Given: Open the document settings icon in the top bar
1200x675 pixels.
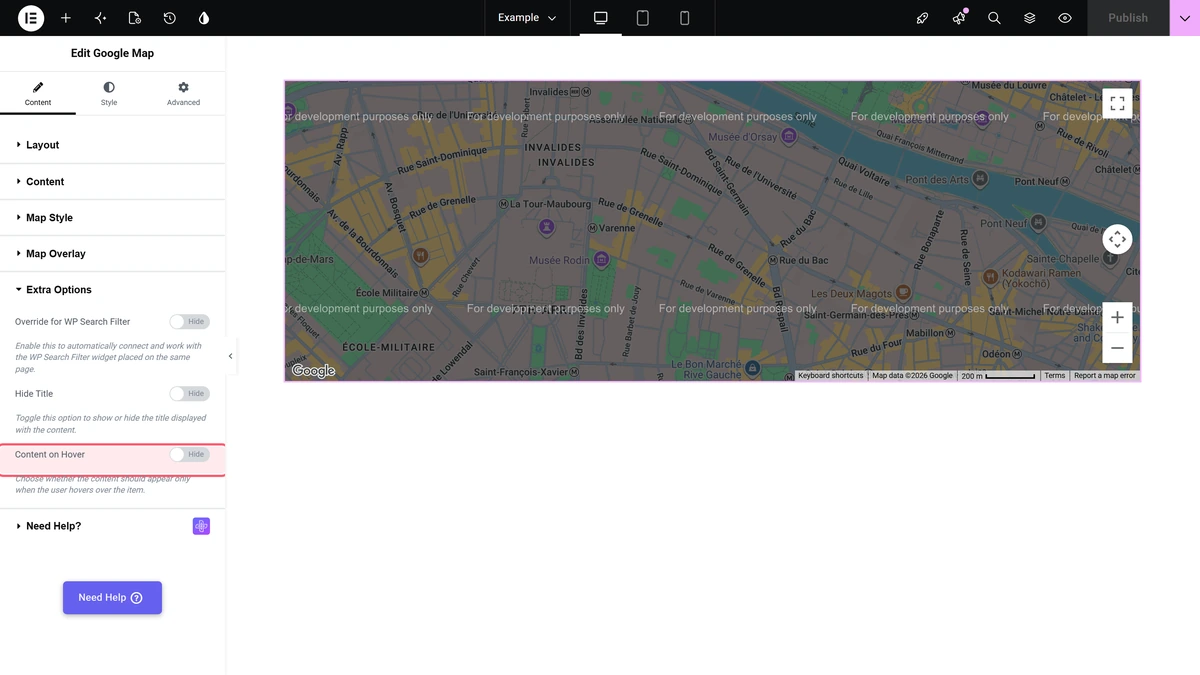Looking at the screenshot, I should pos(135,18).
